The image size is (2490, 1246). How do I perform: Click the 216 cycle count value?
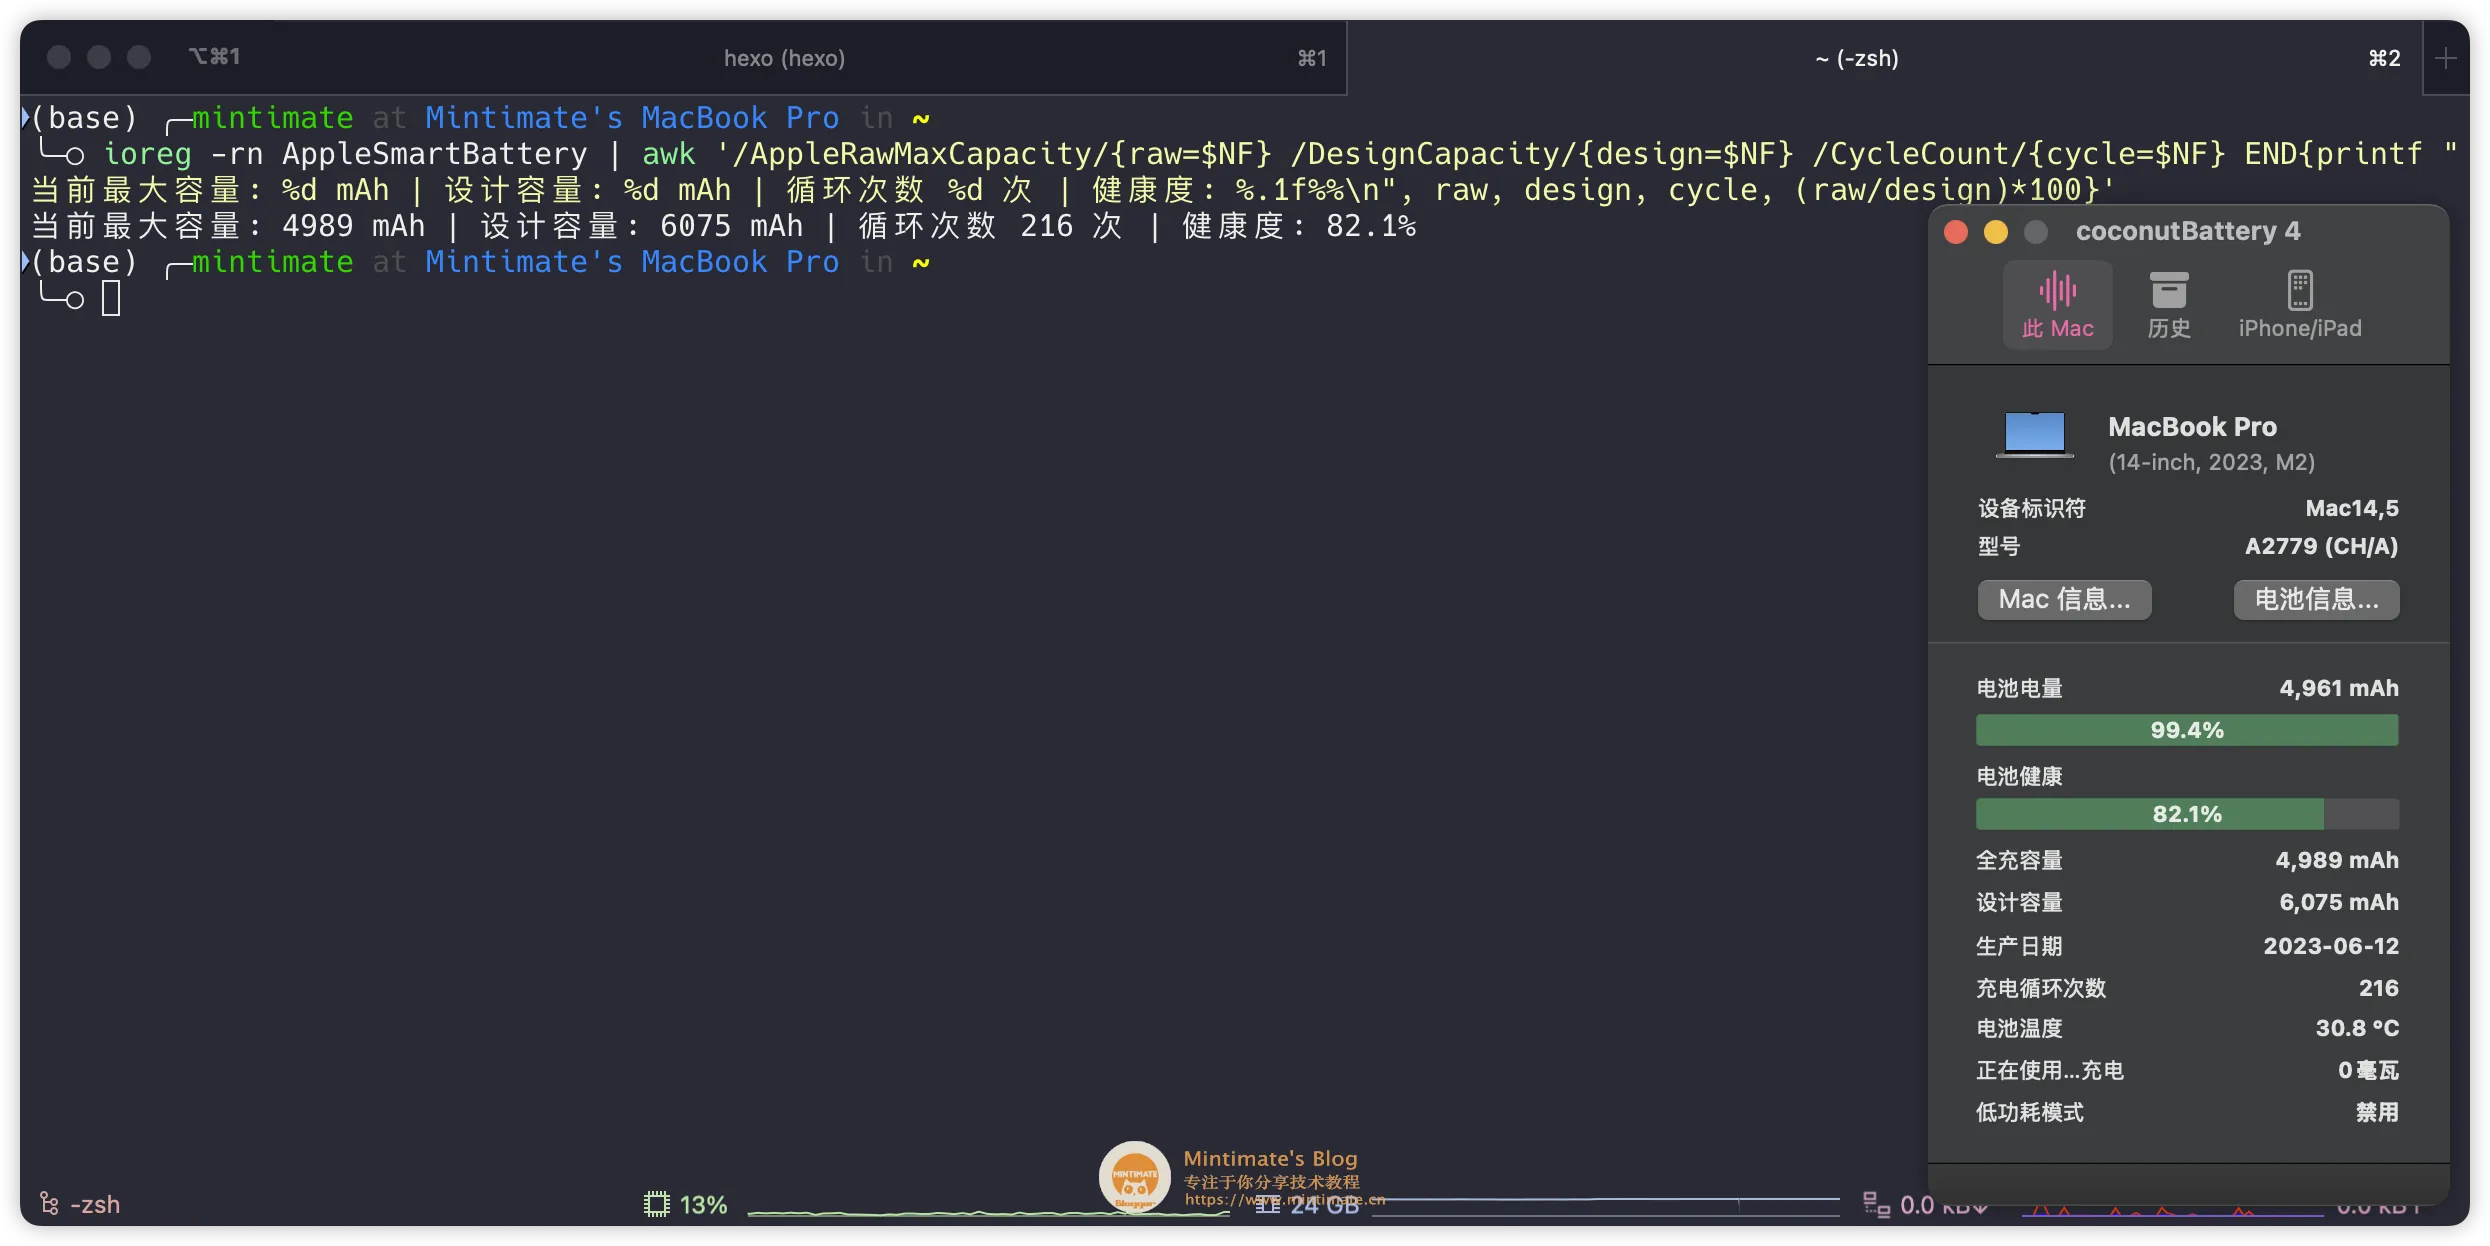pos(2378,988)
